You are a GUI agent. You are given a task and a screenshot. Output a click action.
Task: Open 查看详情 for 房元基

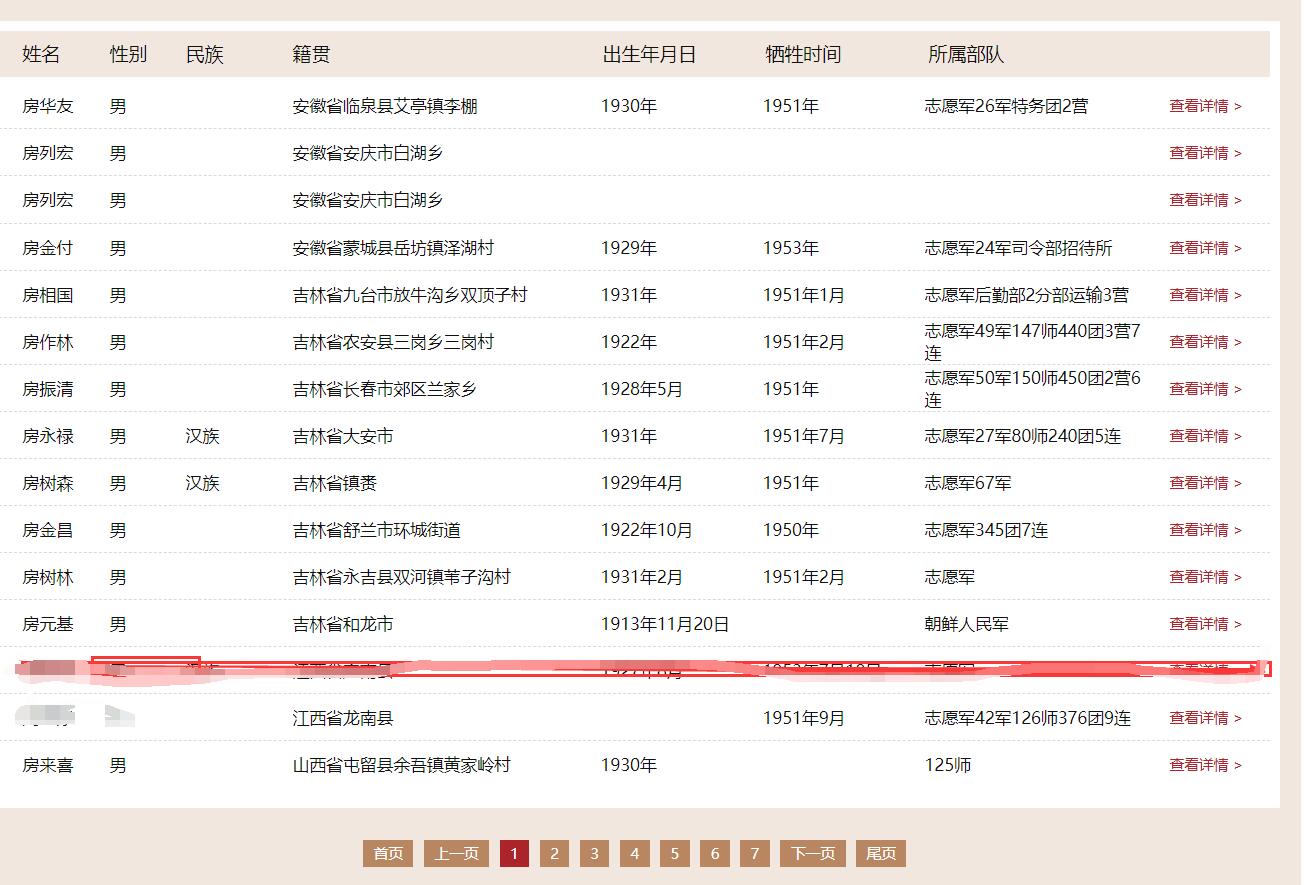point(1205,624)
